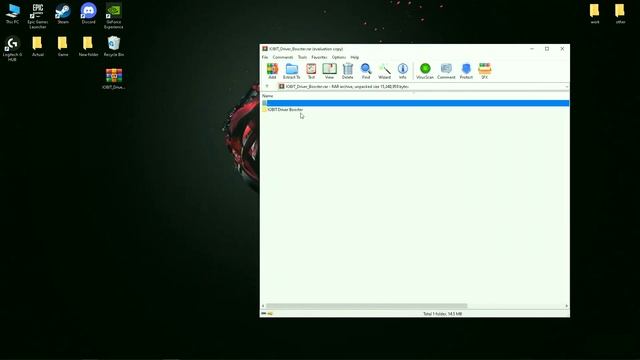640x360 pixels.
Task: Open the Tools menu
Action: point(302,58)
